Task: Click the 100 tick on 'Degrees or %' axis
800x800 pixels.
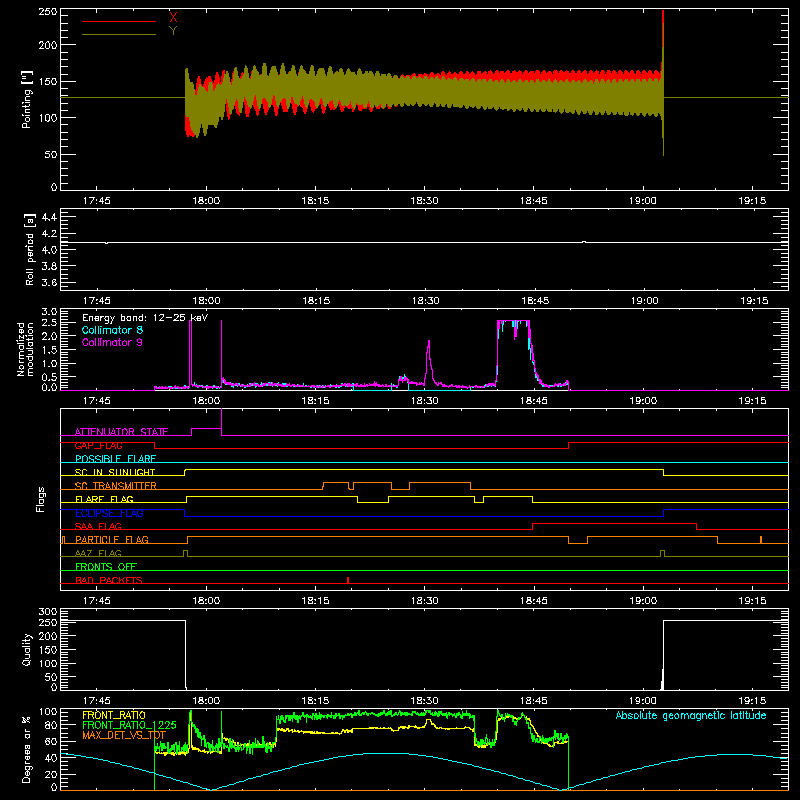Action: pyautogui.click(x=47, y=712)
